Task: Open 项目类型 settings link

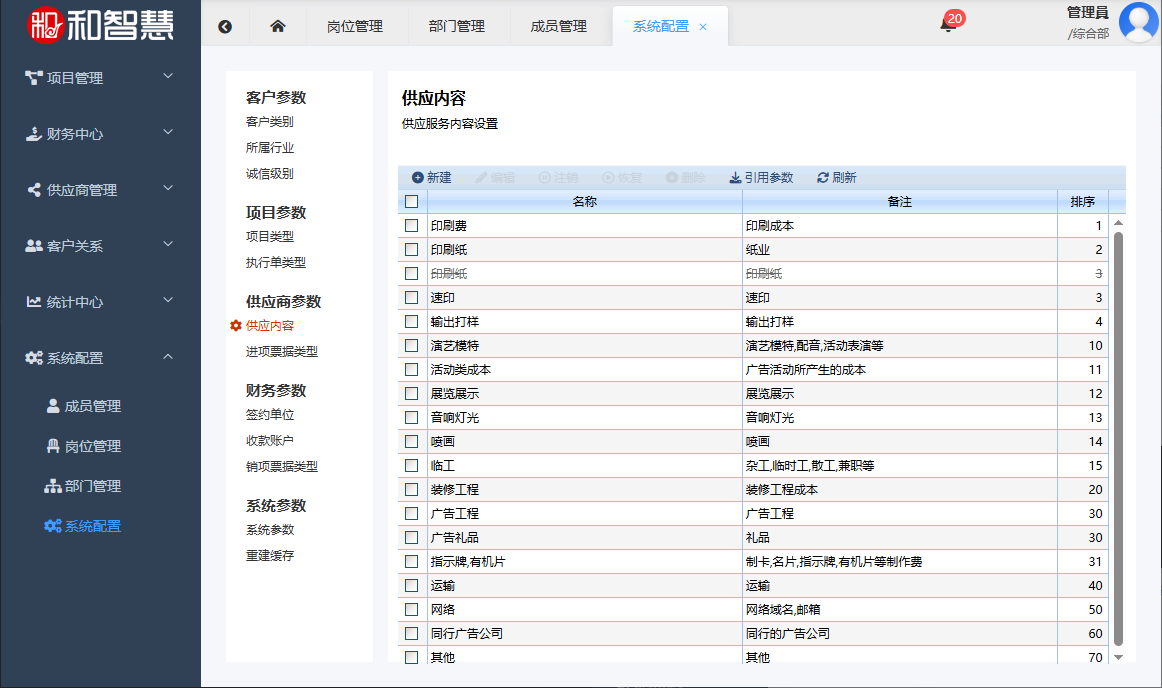Action: point(270,236)
